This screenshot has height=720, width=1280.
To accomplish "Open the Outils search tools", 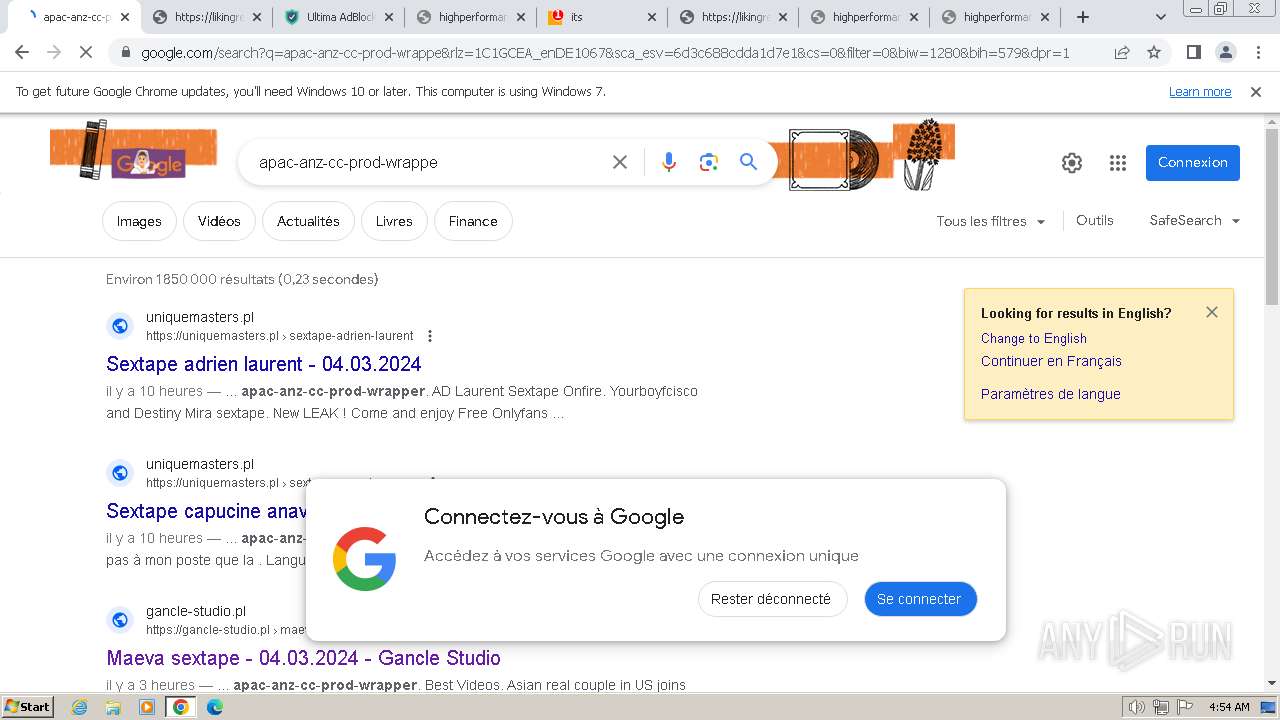I will 1095,221.
